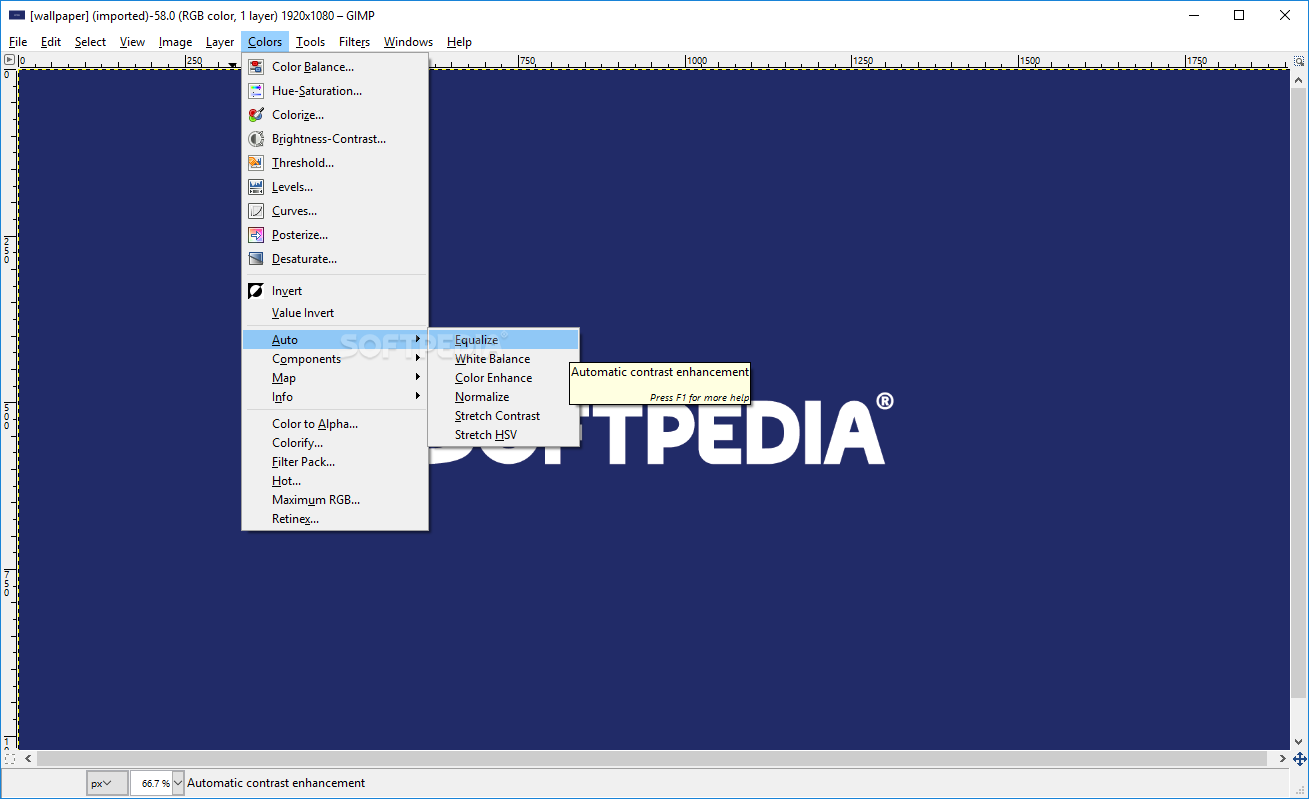This screenshot has width=1309, height=799.
Task: Expand the Map submenu
Action: click(x=335, y=378)
